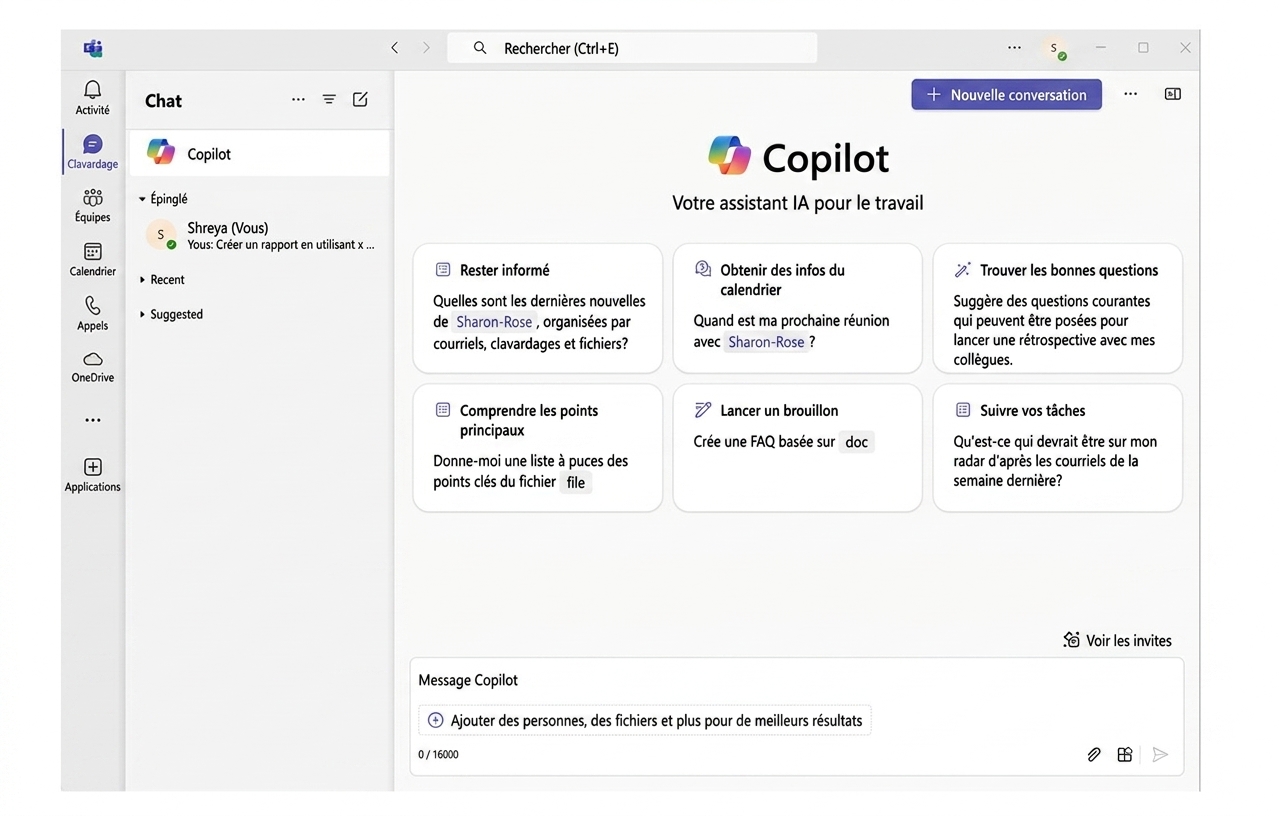The height and width of the screenshot is (816, 1279).
Task: Select the Rester informé prompt card
Action: click(x=537, y=308)
